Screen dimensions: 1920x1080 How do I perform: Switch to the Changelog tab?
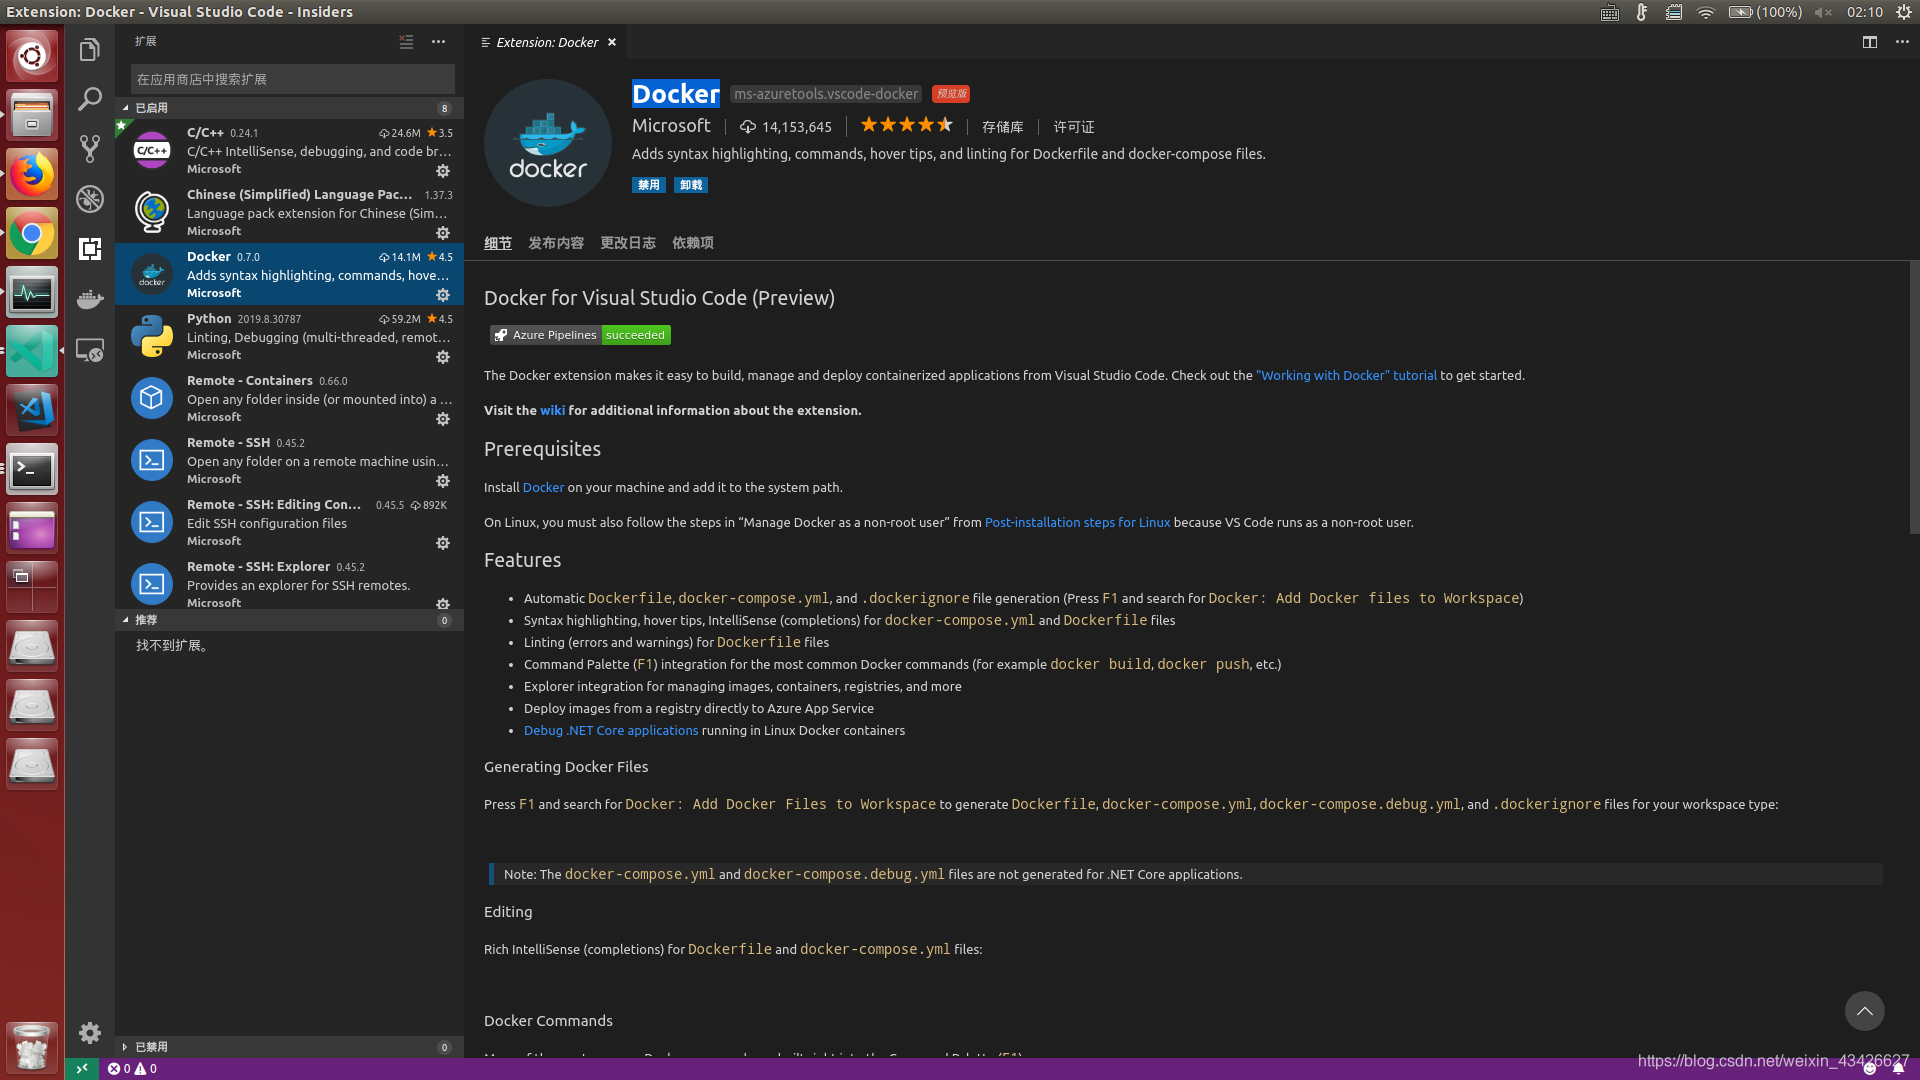(x=628, y=243)
